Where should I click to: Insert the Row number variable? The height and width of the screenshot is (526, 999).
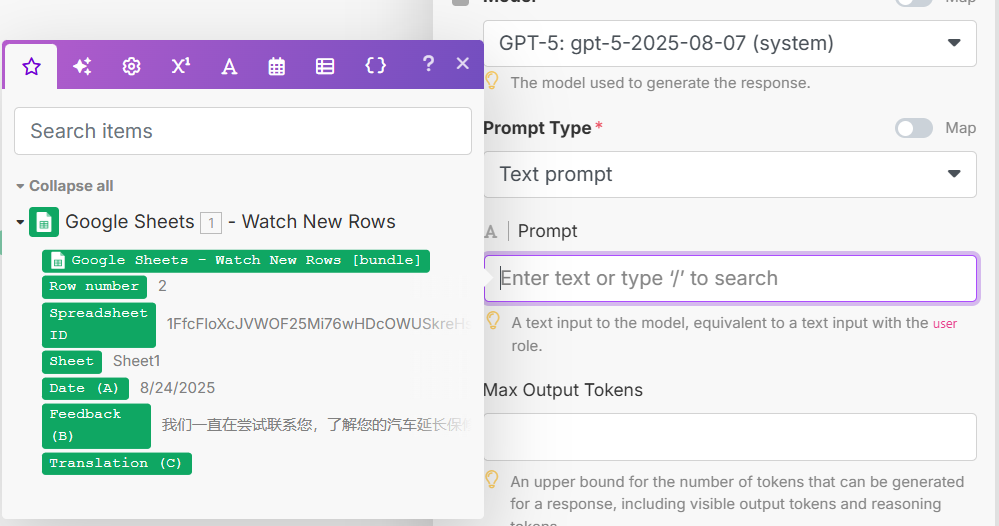coord(94,287)
